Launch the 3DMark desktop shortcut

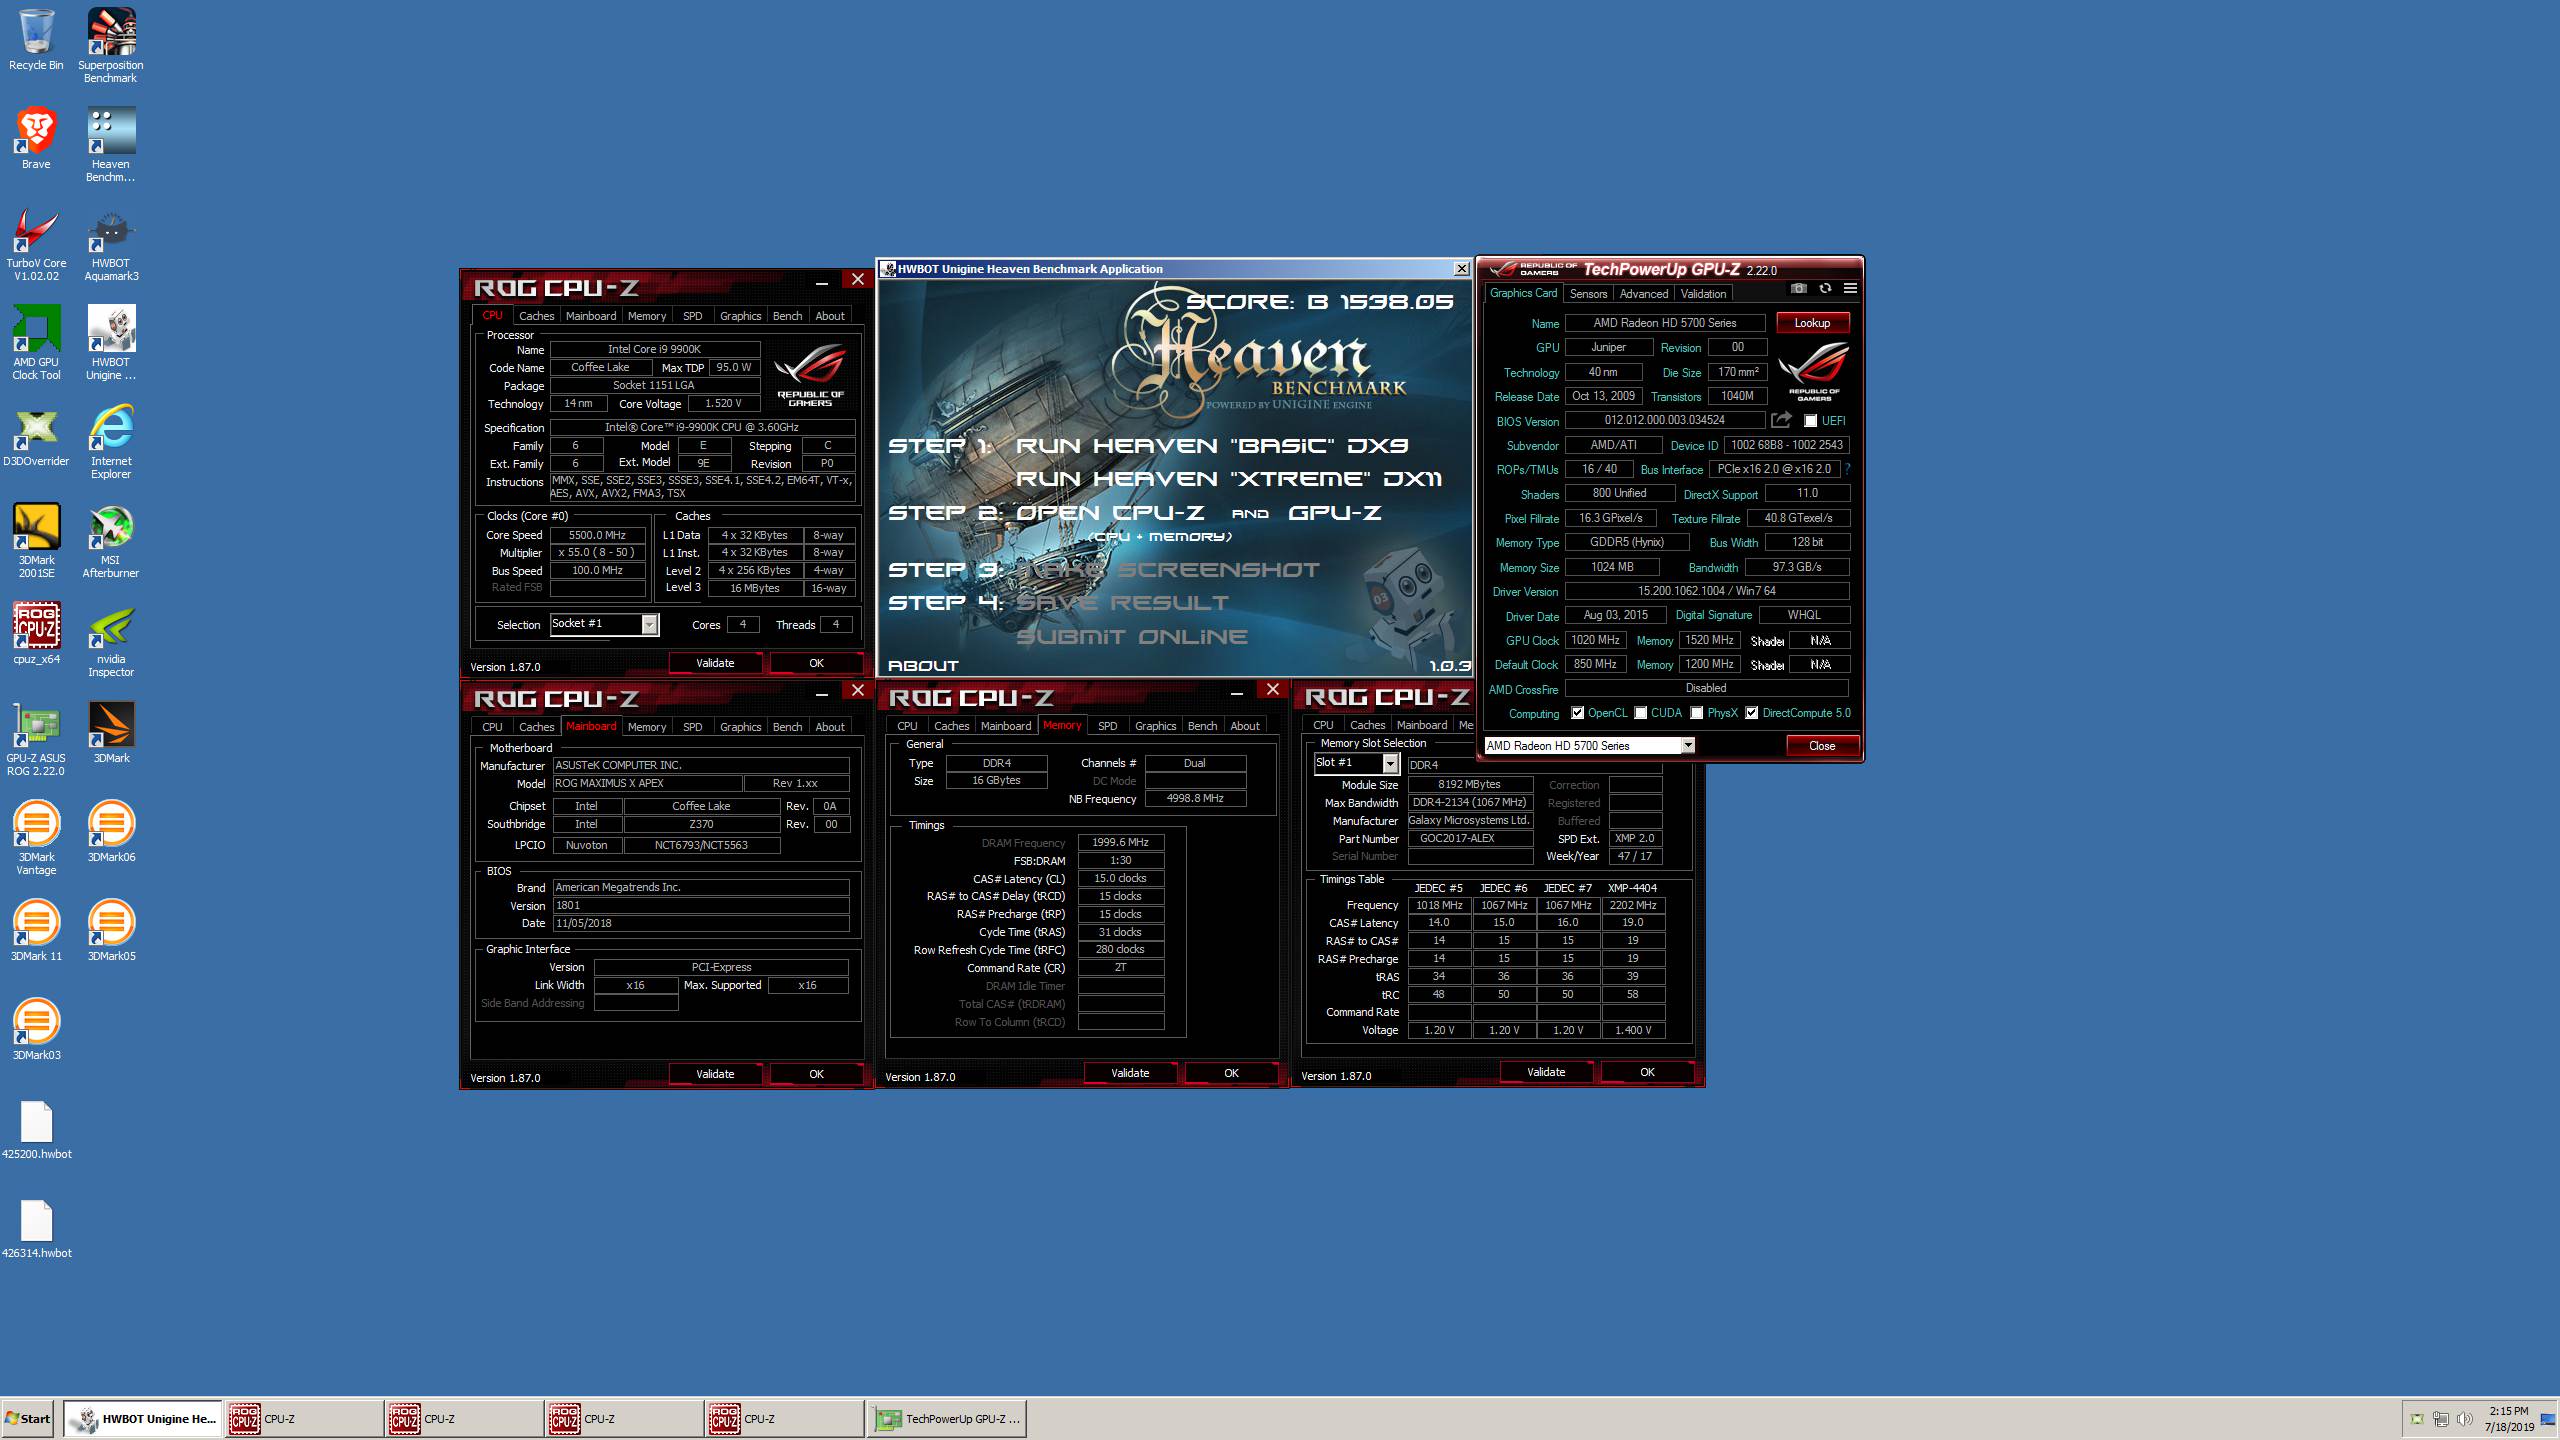point(111,733)
